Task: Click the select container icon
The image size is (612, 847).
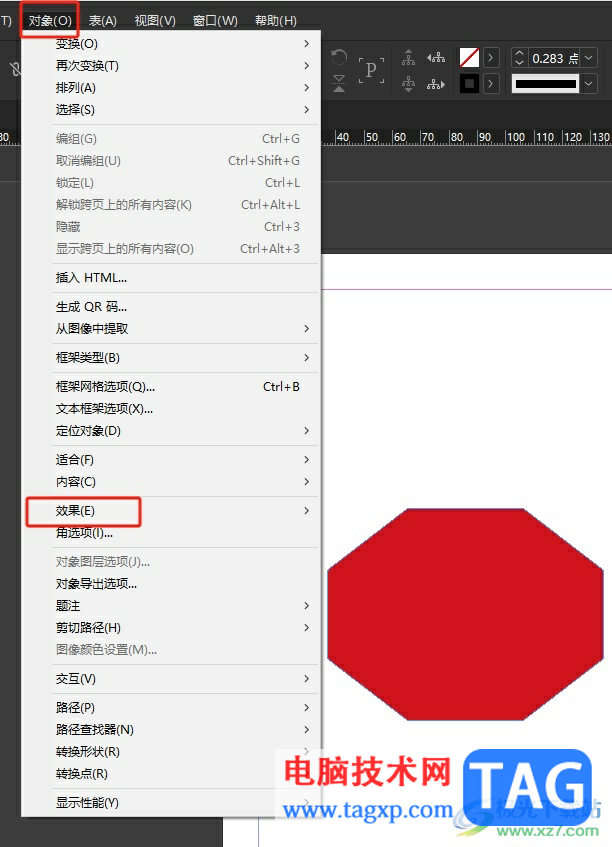Action: tap(408, 57)
